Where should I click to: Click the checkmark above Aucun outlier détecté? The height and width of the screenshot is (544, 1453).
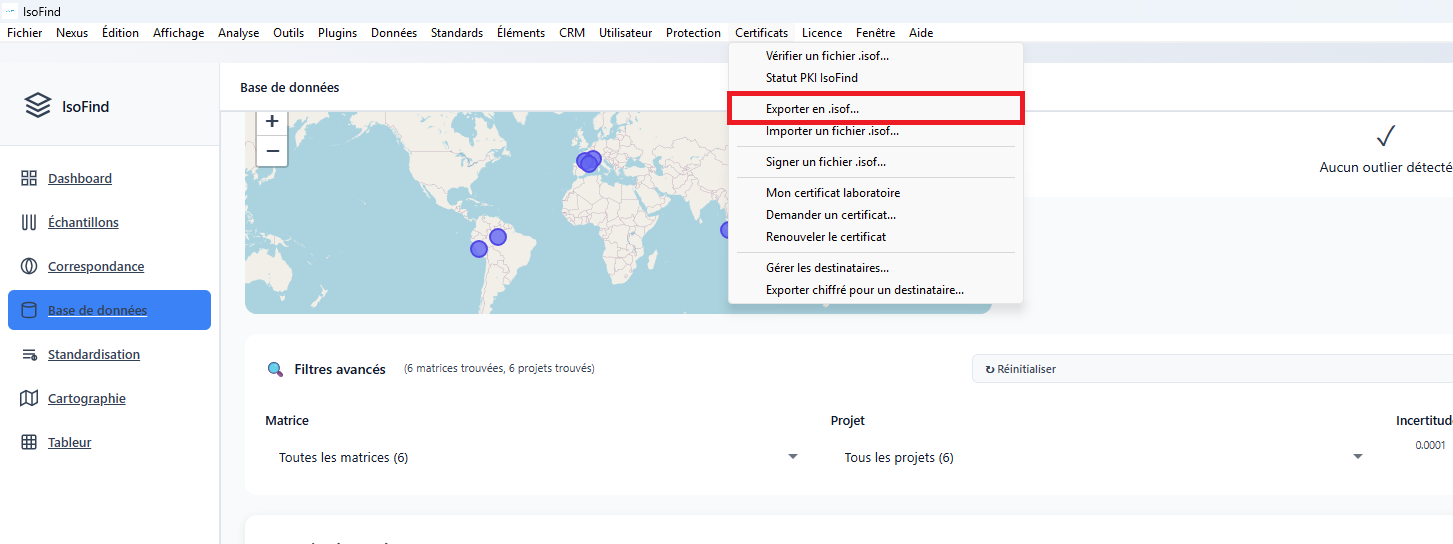point(1385,136)
